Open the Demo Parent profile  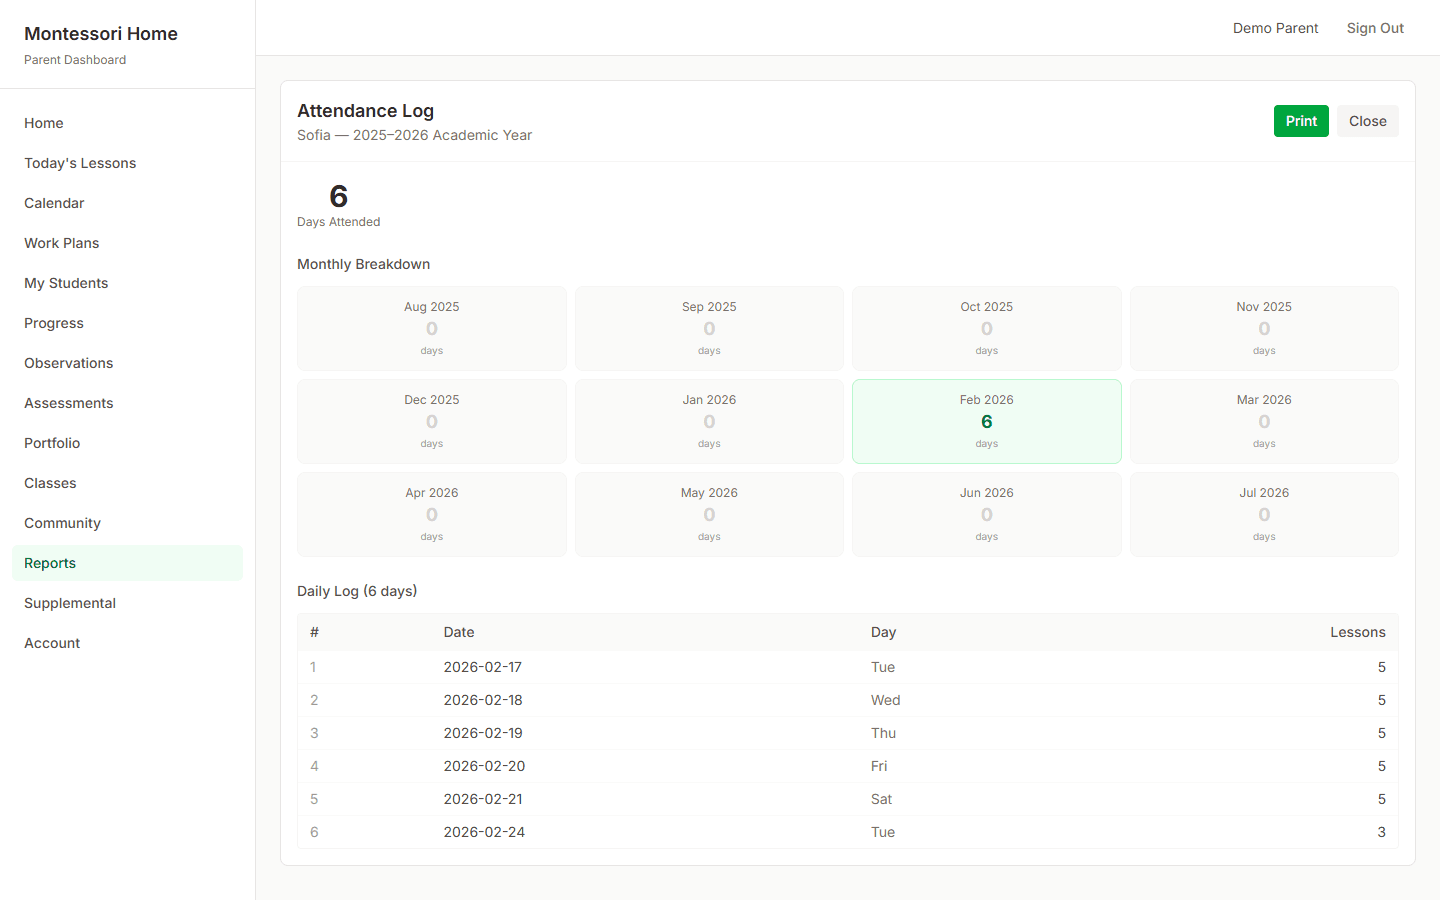point(1275,27)
